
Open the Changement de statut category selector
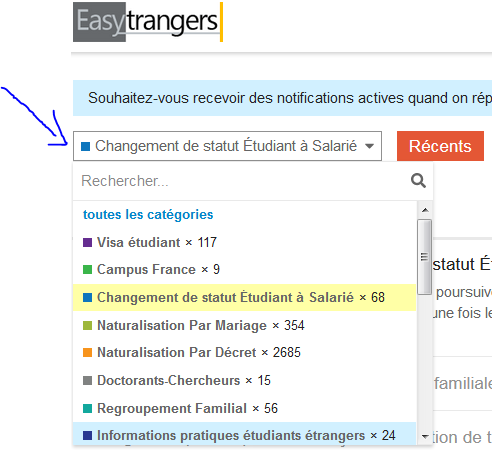[x=227, y=146]
